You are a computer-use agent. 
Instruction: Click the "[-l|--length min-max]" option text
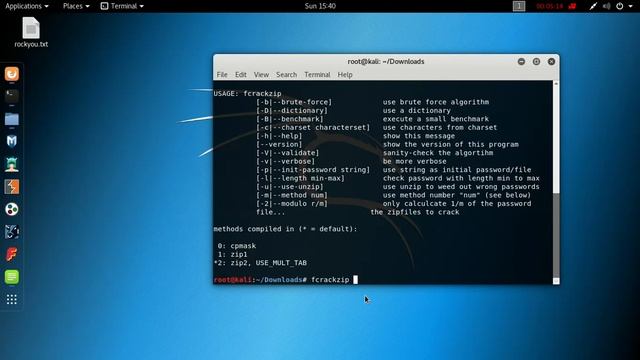300,178
